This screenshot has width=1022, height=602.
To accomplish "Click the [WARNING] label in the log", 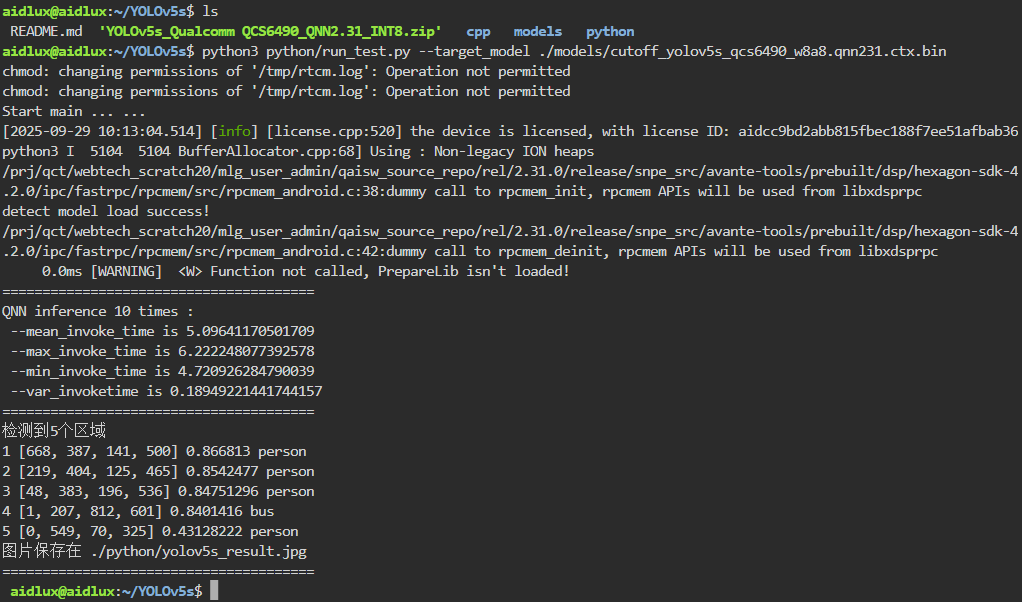I will coord(126,271).
